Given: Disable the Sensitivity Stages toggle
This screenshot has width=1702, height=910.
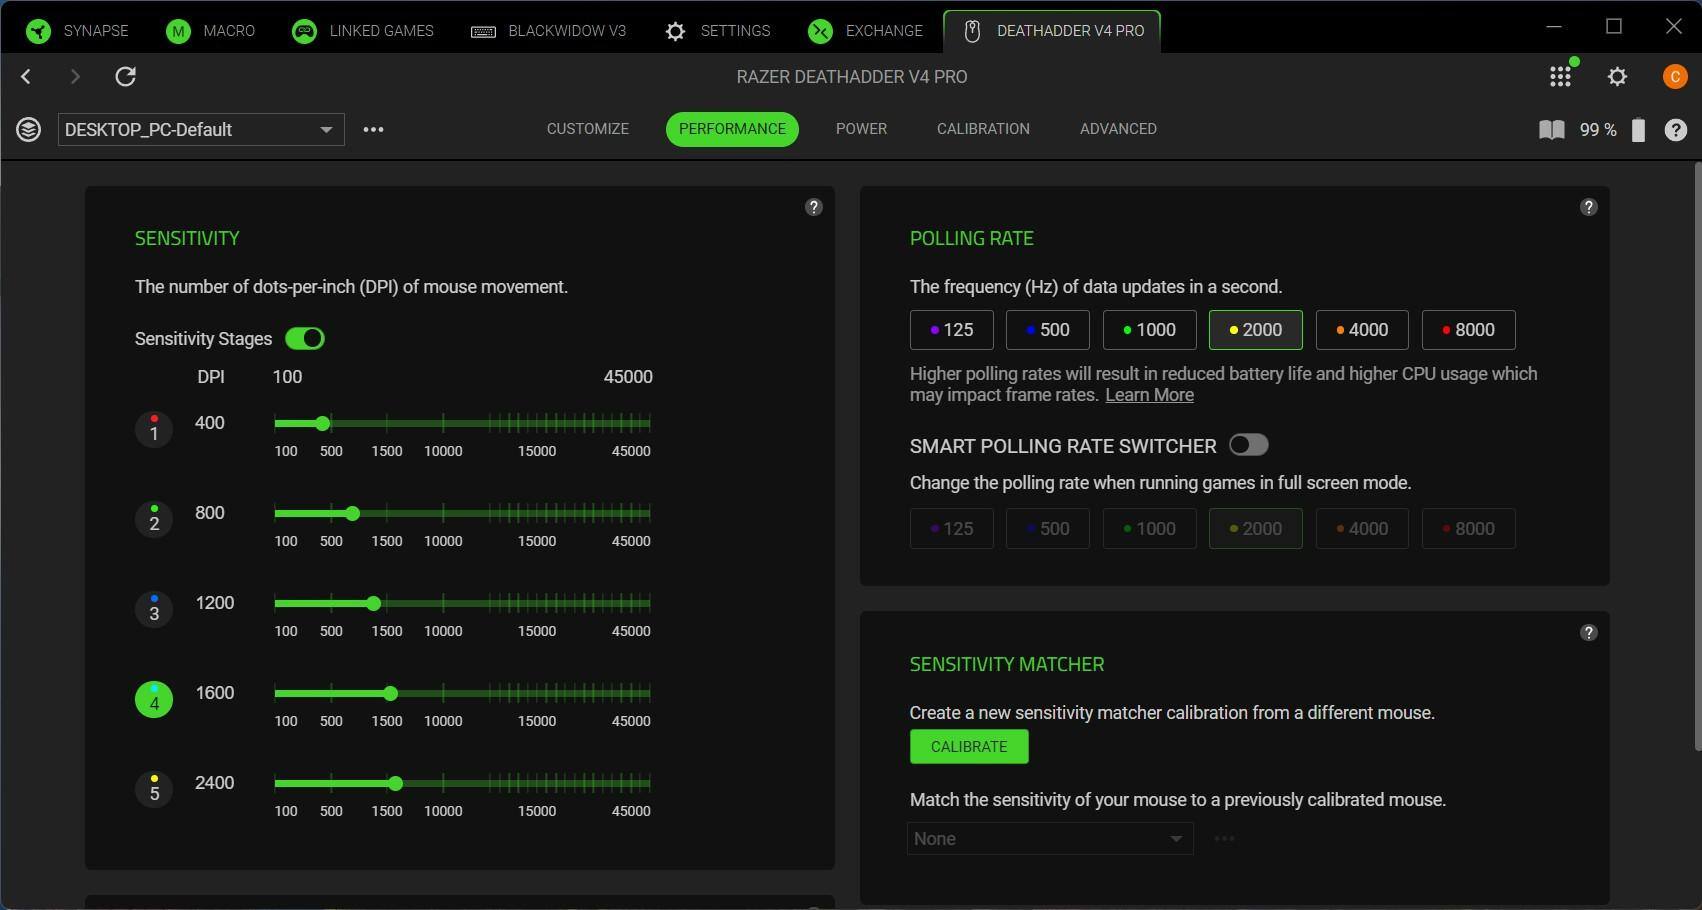Looking at the screenshot, I should pos(305,339).
